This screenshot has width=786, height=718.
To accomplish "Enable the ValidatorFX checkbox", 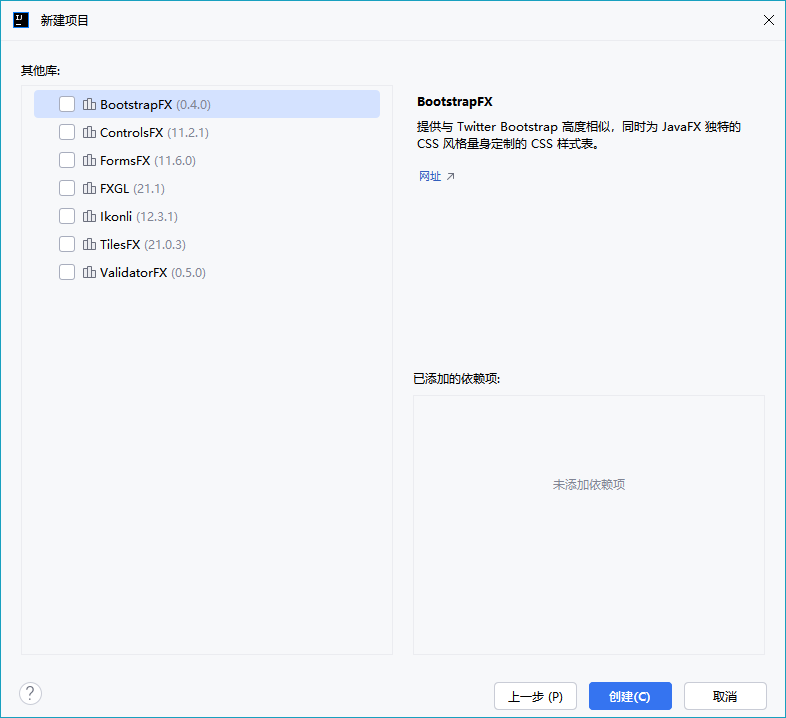I will (67, 272).
